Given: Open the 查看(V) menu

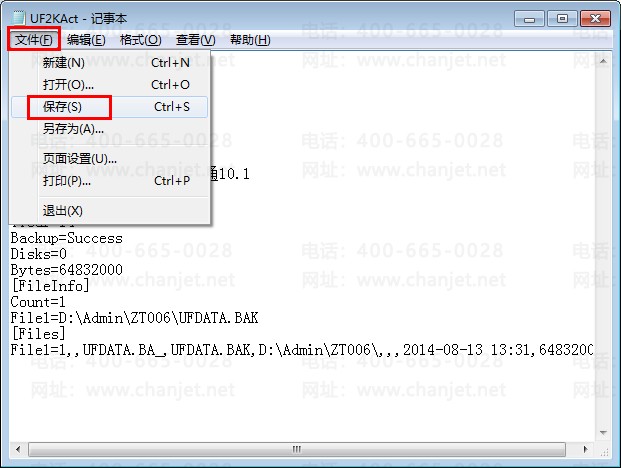Looking at the screenshot, I should tap(196, 40).
